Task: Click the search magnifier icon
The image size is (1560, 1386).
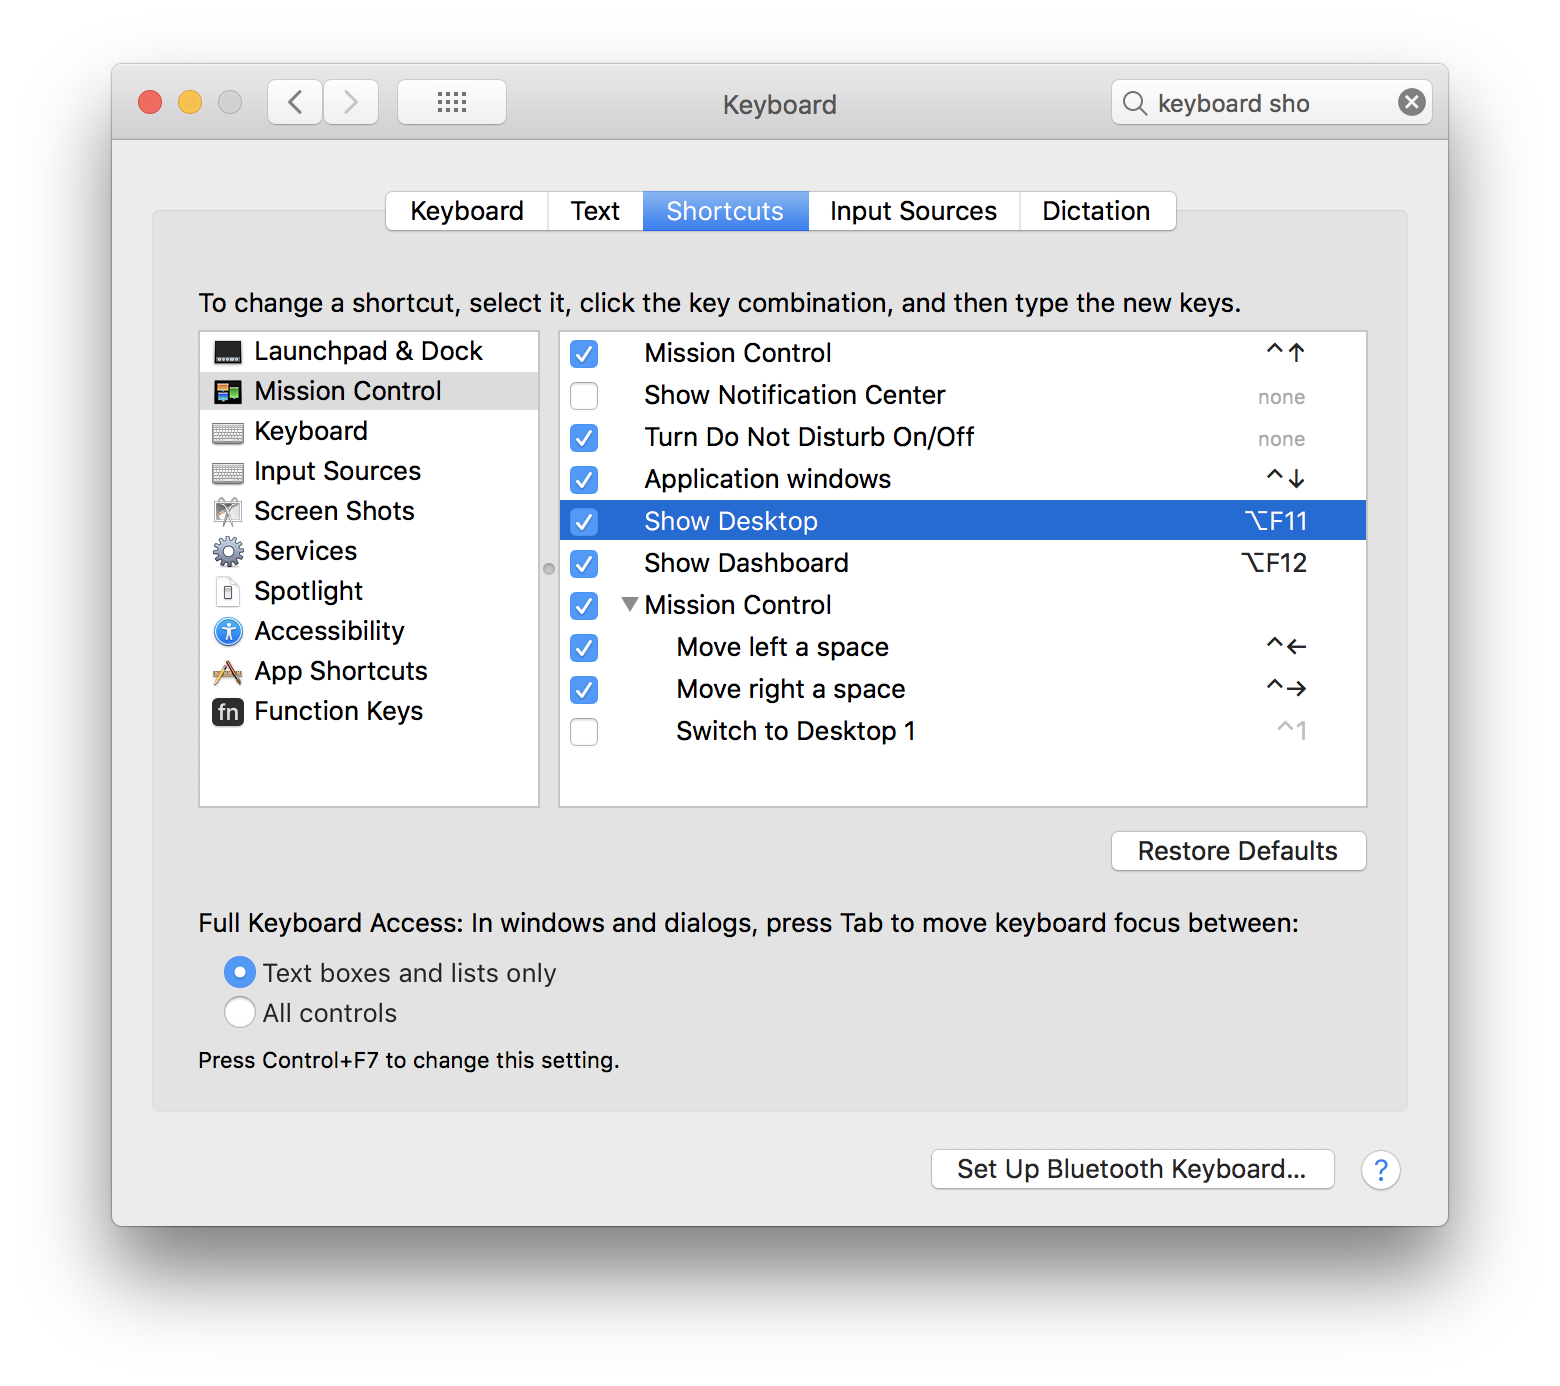Action: click(x=1134, y=103)
